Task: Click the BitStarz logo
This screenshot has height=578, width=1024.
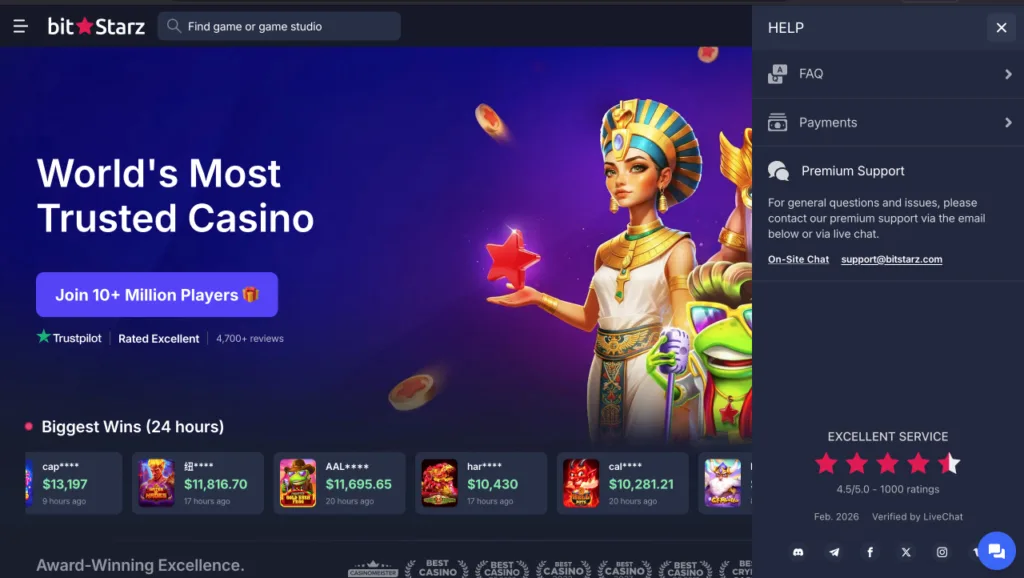Action: point(96,26)
